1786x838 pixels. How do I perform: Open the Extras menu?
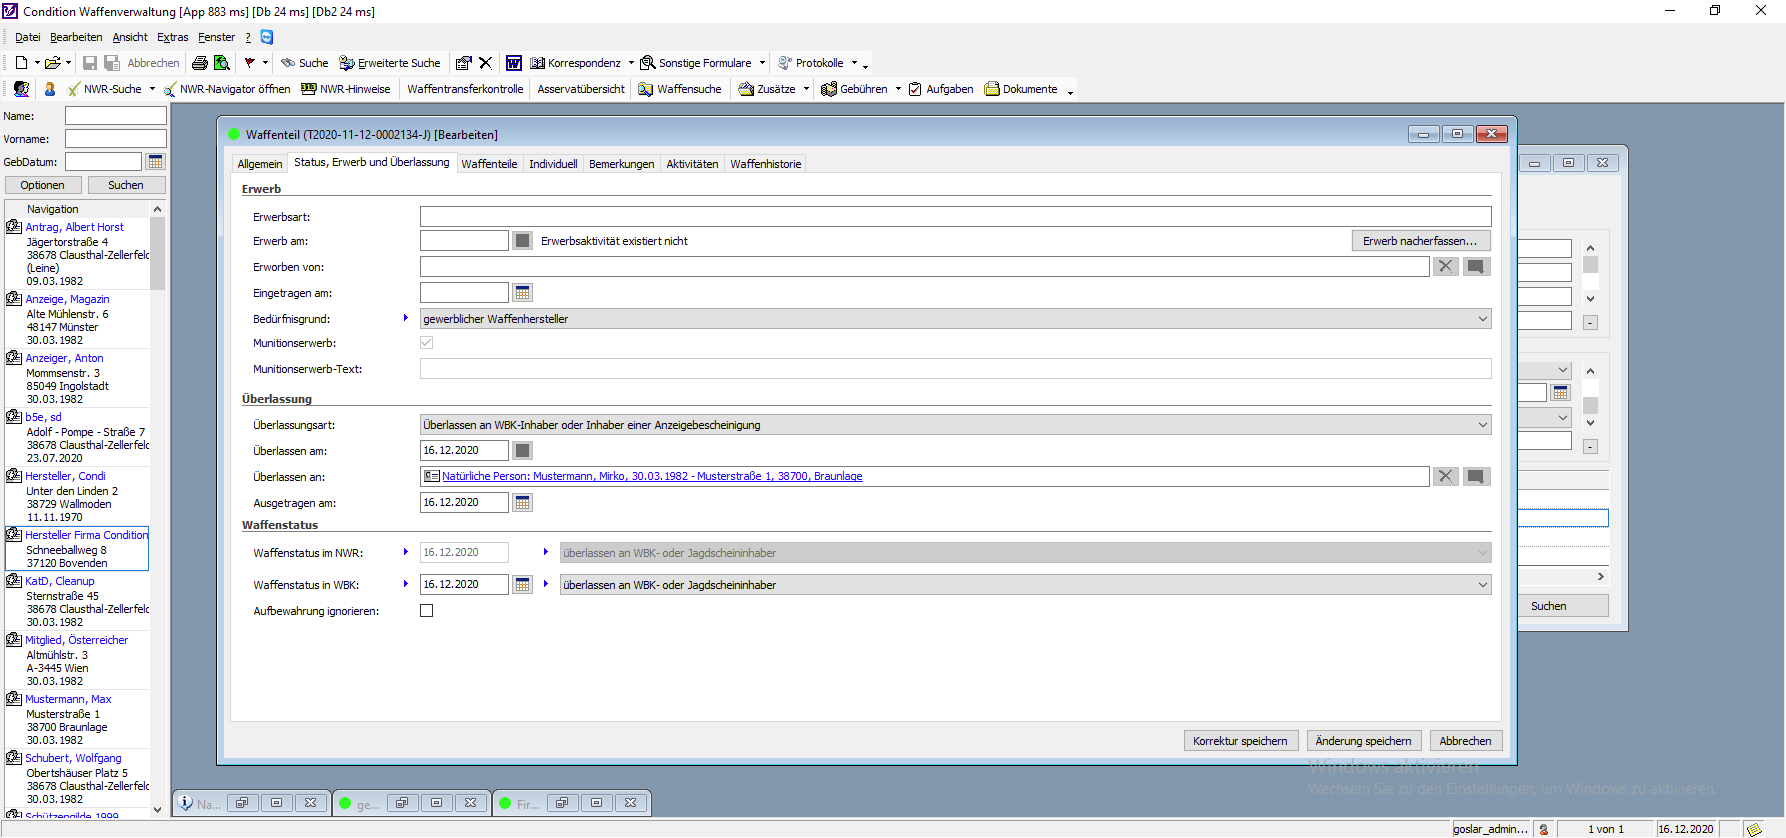tap(172, 37)
